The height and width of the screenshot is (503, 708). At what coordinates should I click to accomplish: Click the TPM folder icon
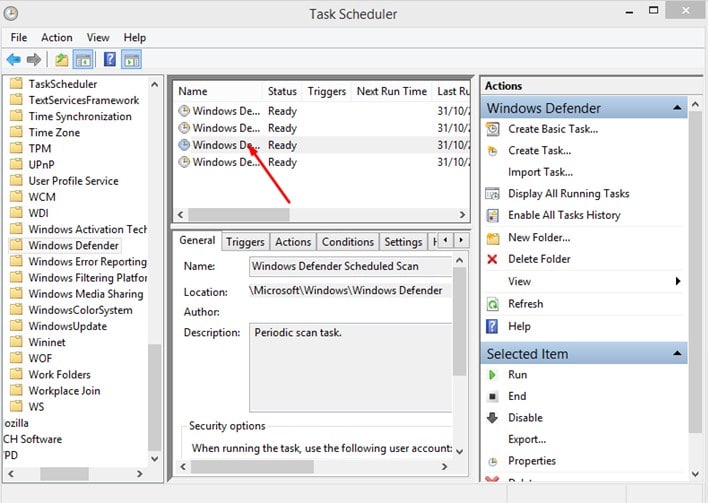click(16, 148)
